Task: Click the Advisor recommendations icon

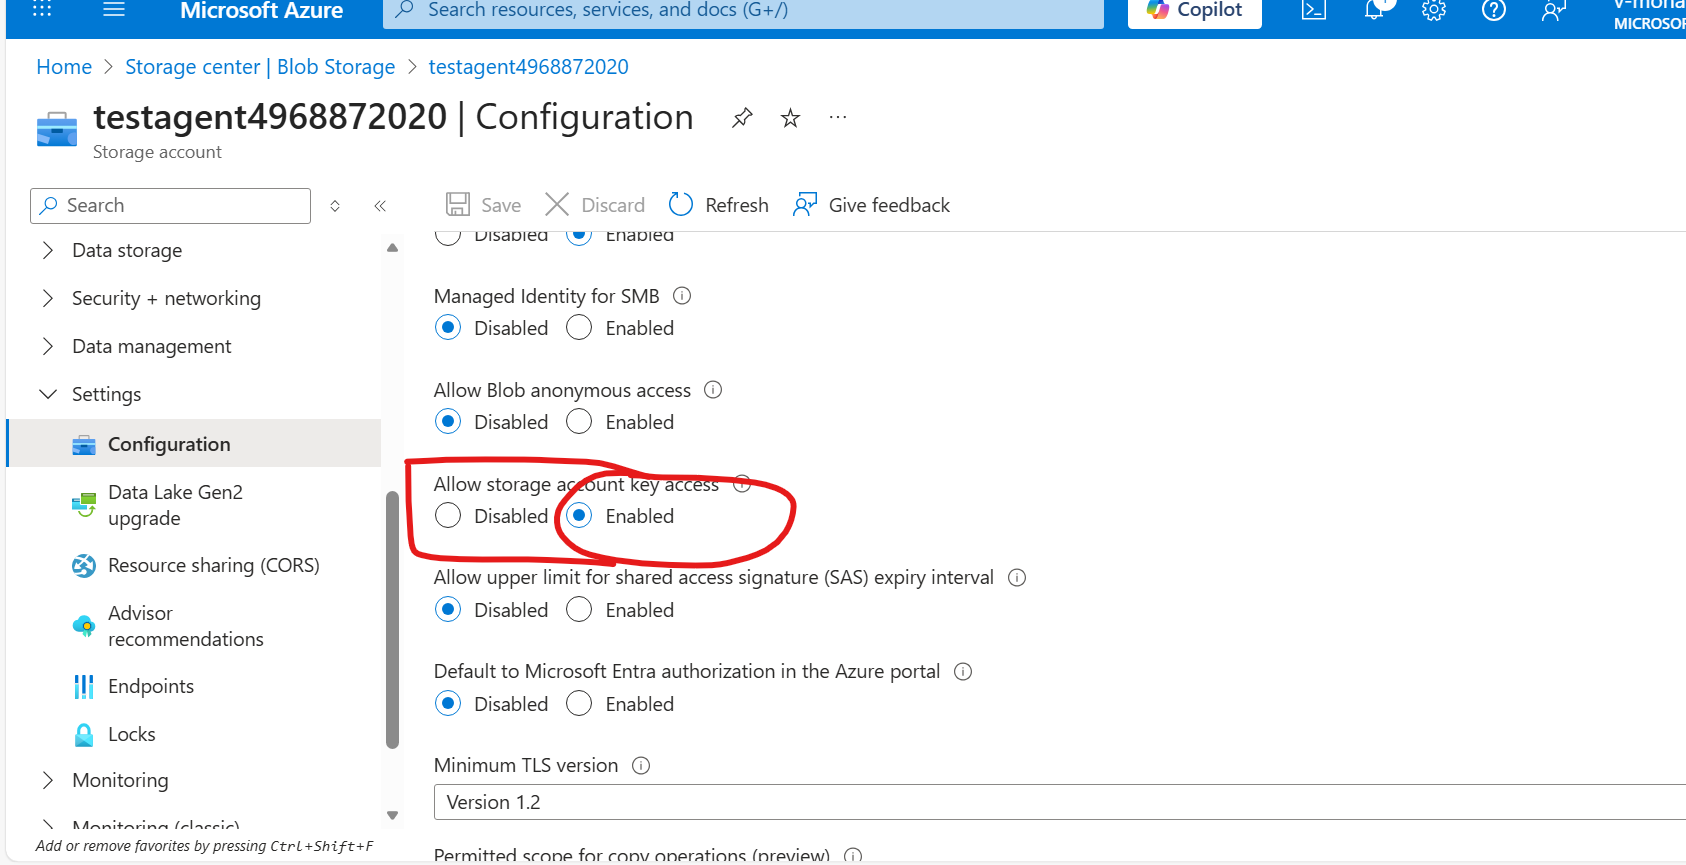Action: (84, 626)
